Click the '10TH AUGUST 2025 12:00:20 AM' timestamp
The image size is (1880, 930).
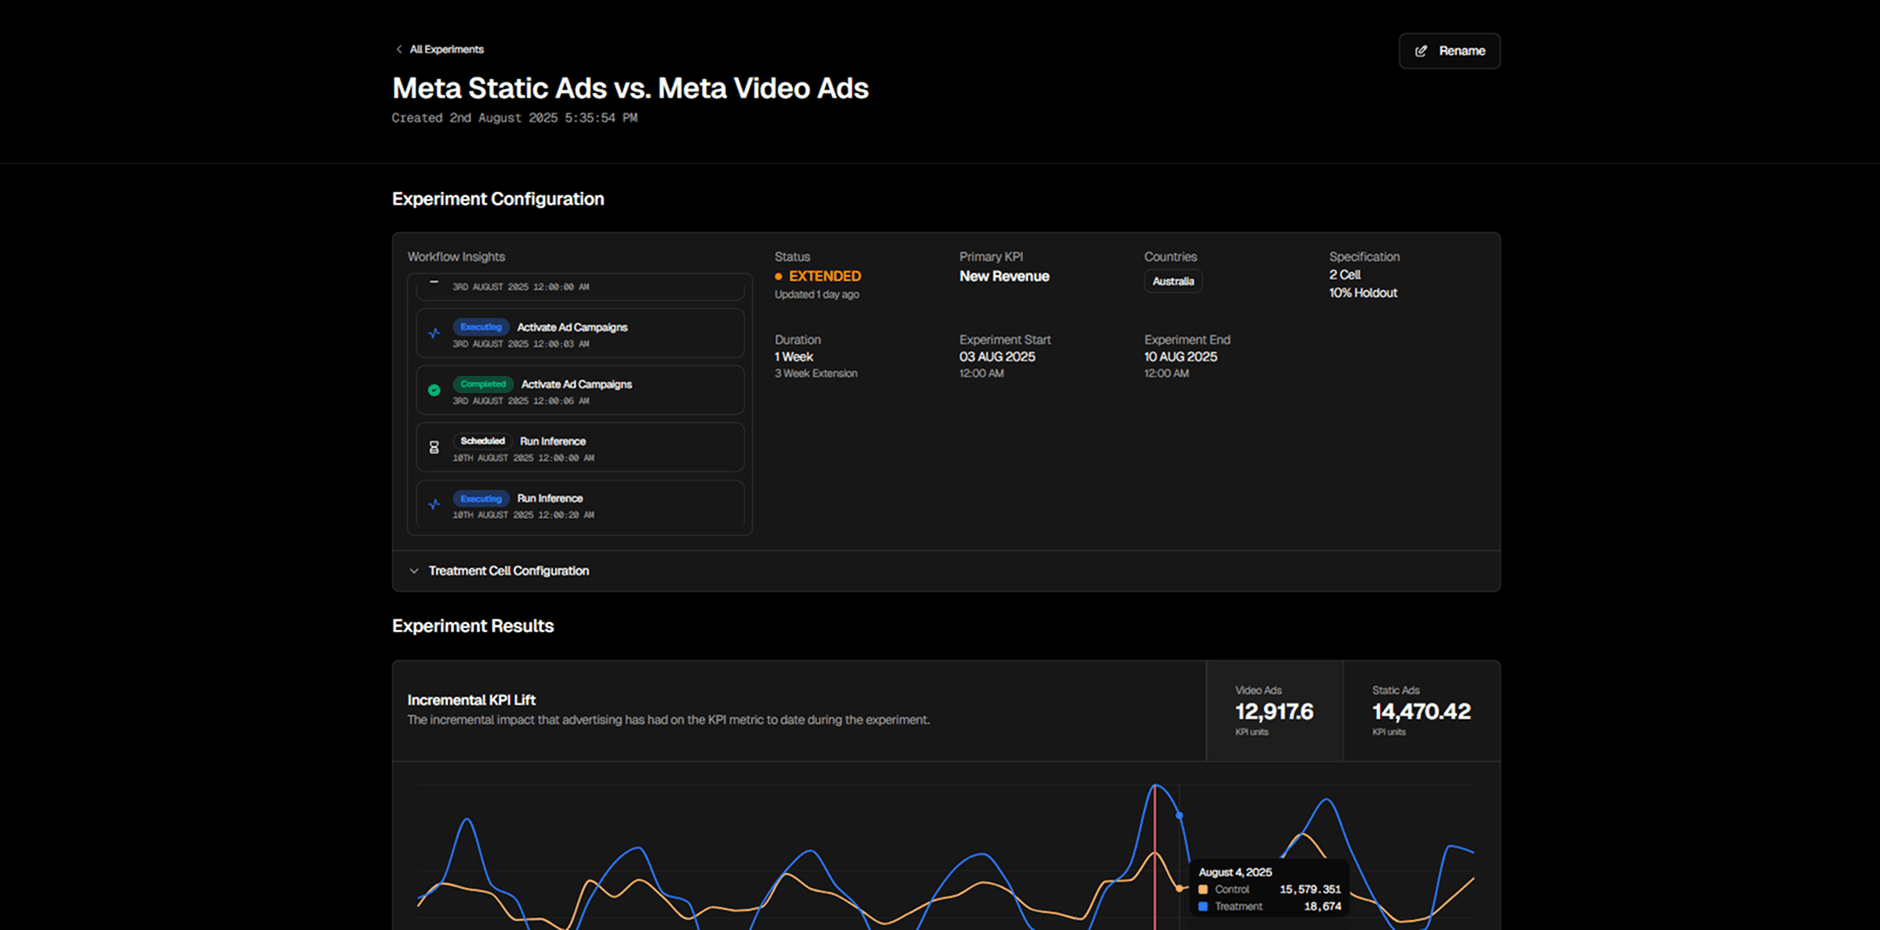click(x=523, y=516)
